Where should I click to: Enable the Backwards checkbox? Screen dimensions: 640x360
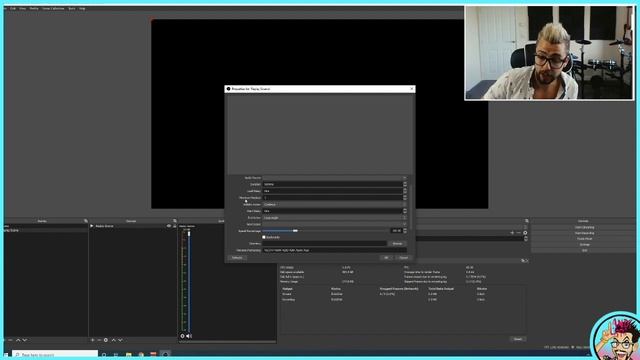click(264, 237)
